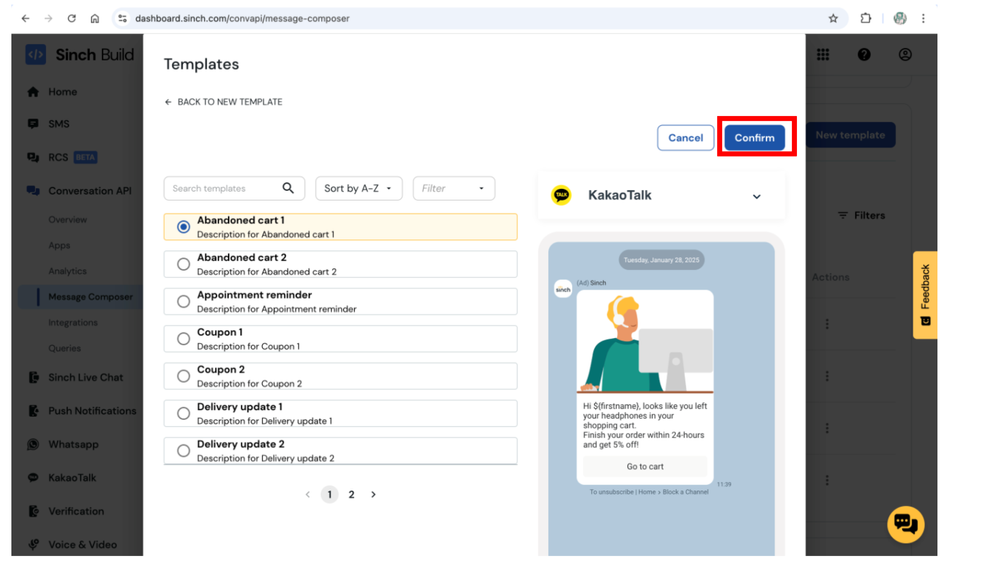Click the Sinch Build logo
Screen dimensions: 999x564
tap(80, 55)
